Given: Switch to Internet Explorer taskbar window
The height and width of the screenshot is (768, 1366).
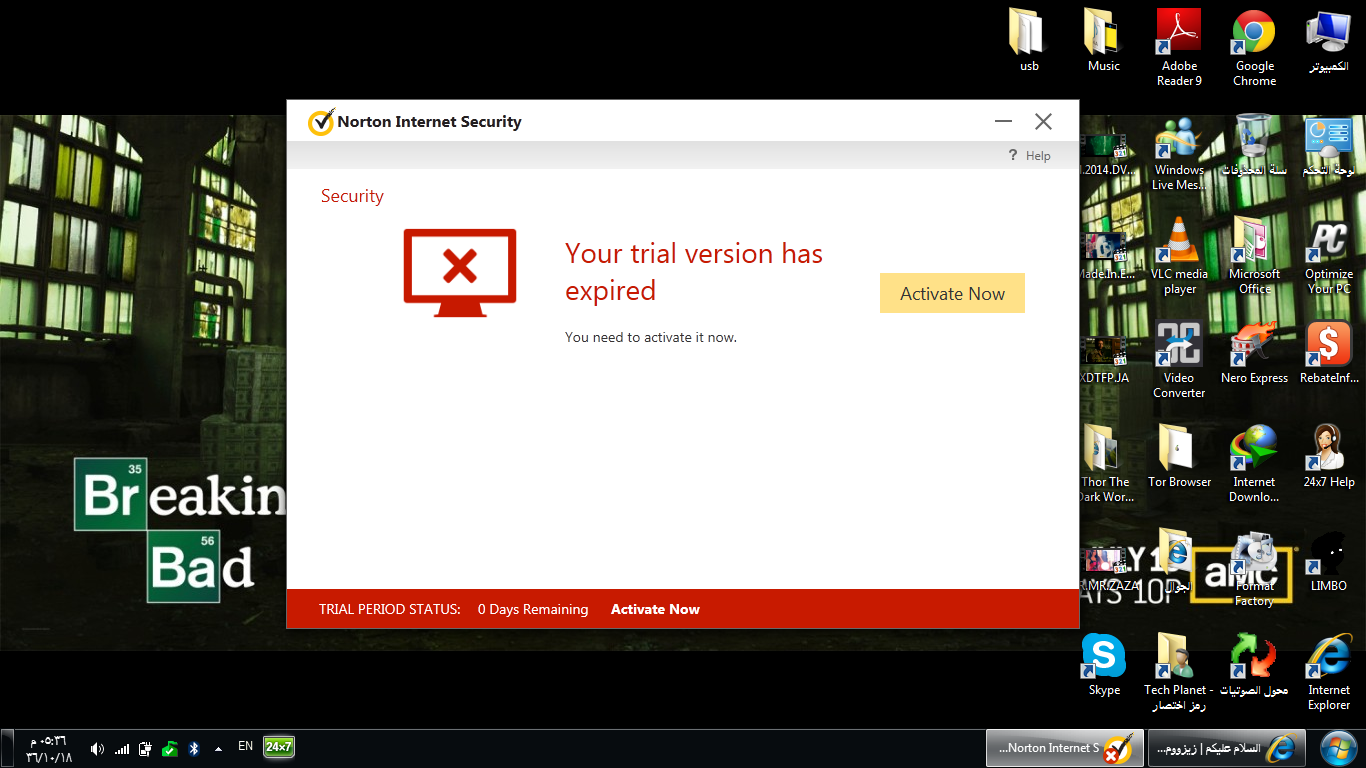Looking at the screenshot, I should [x=1227, y=748].
